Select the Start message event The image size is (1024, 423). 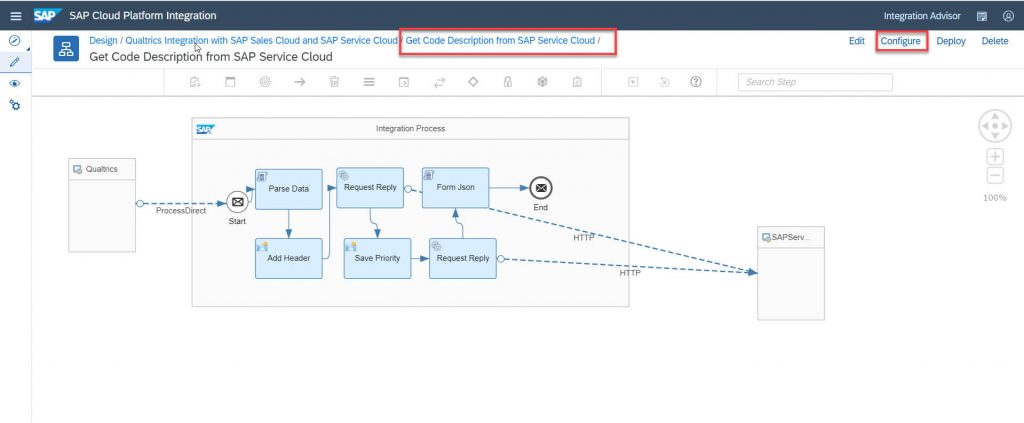238,202
